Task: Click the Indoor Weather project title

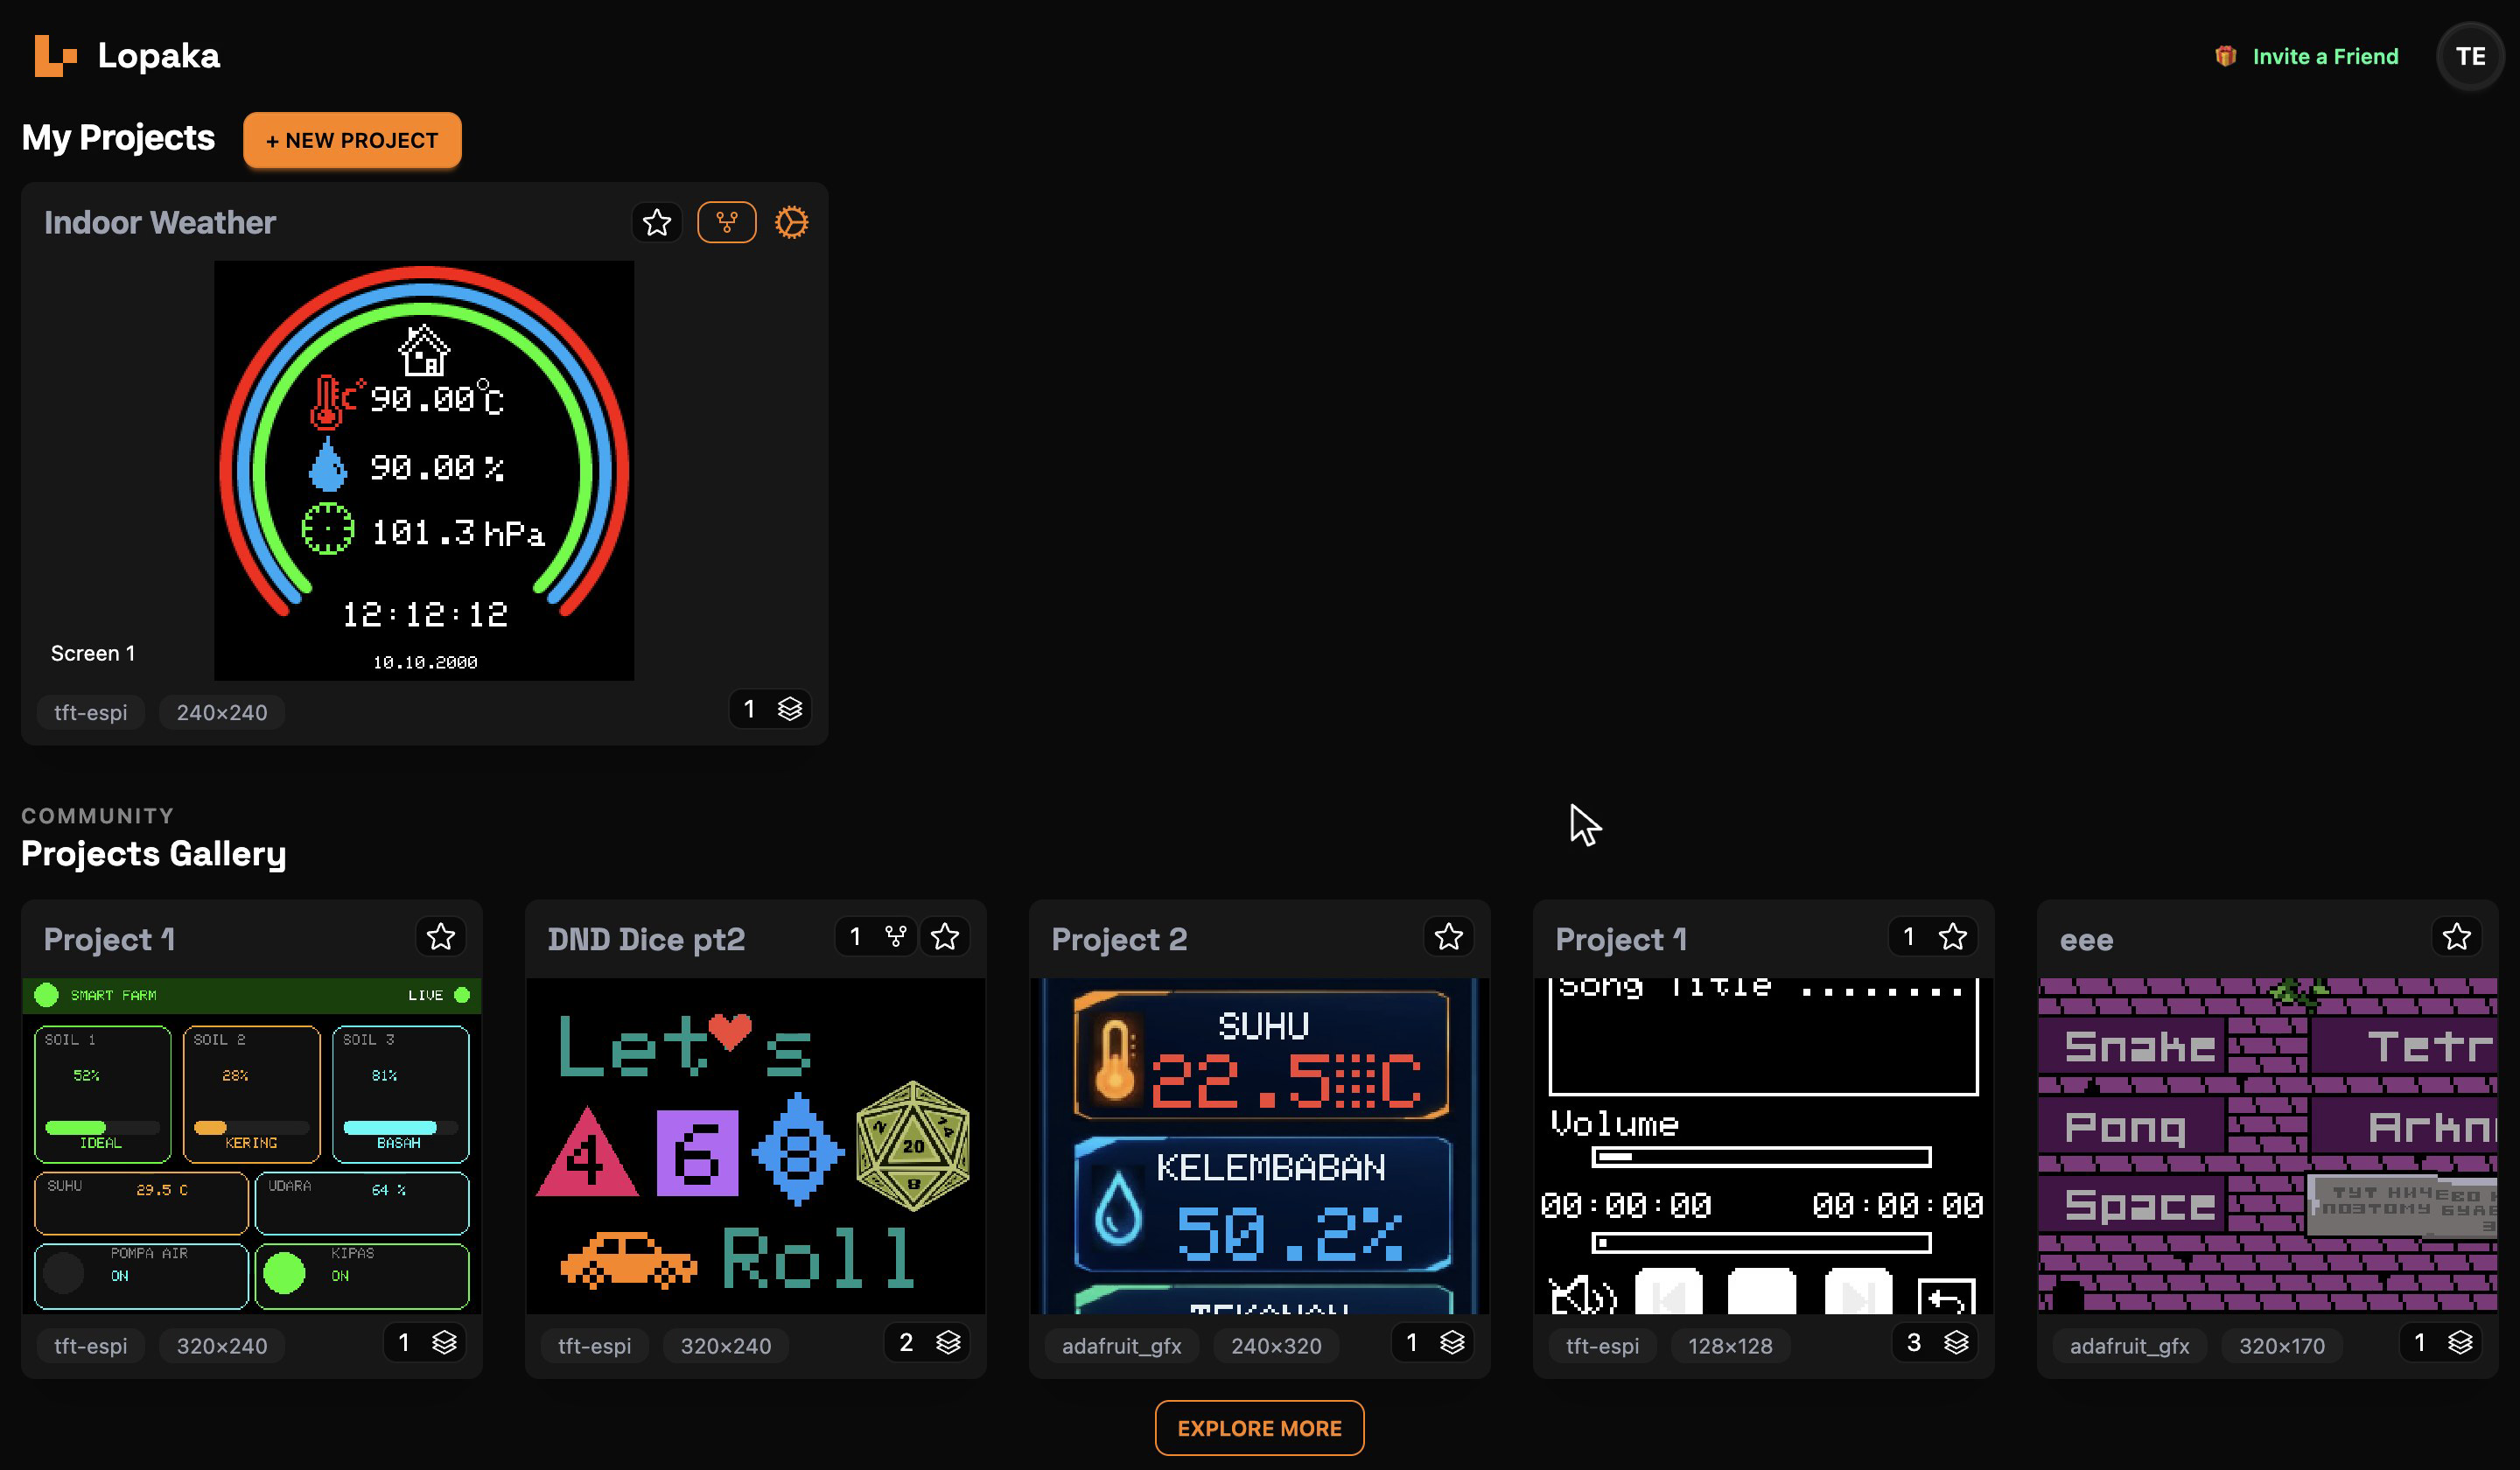Action: pyautogui.click(x=160, y=223)
